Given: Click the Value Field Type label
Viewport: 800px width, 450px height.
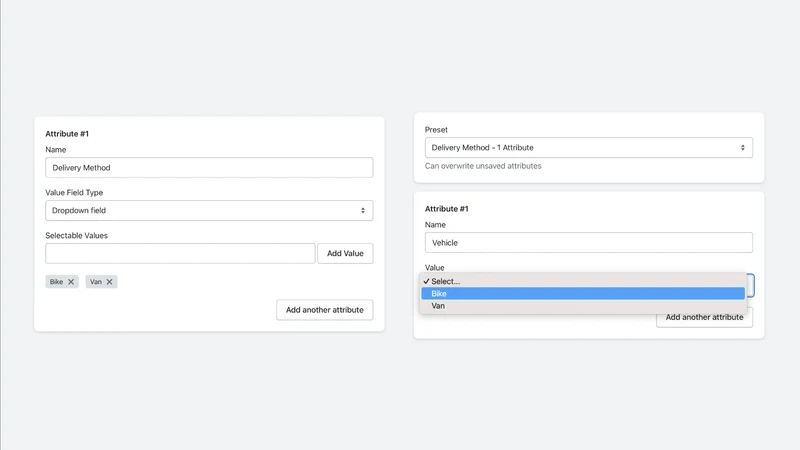Looking at the screenshot, I should point(74,192).
